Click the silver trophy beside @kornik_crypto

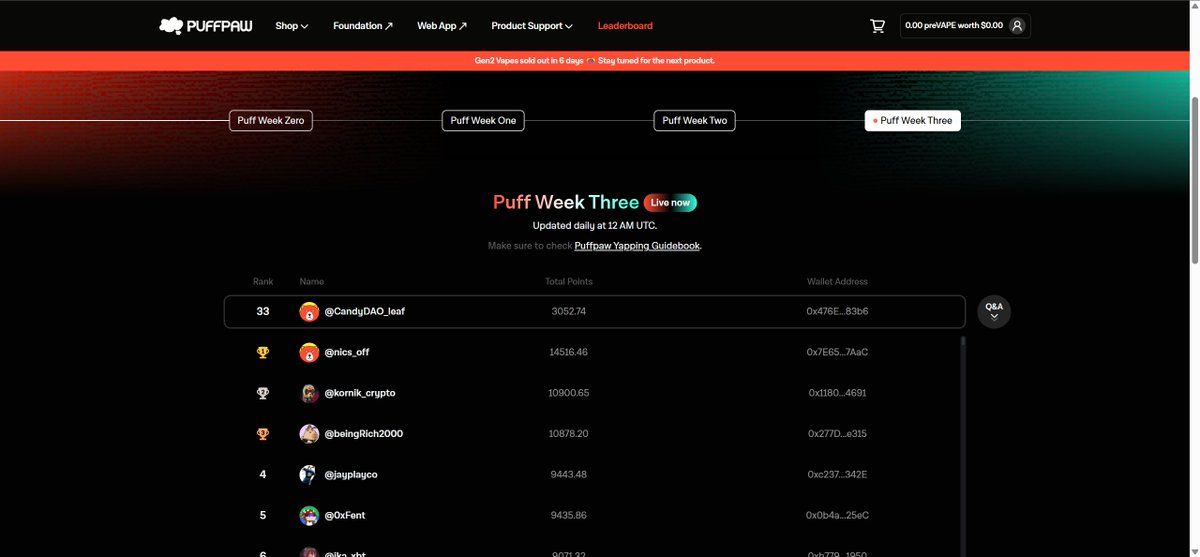(263, 393)
